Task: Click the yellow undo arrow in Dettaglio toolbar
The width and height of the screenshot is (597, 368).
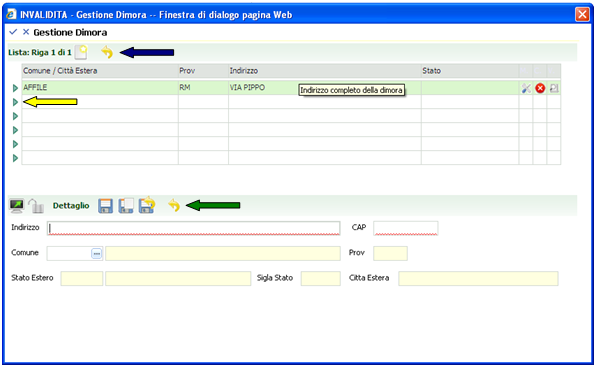Action: (x=174, y=205)
